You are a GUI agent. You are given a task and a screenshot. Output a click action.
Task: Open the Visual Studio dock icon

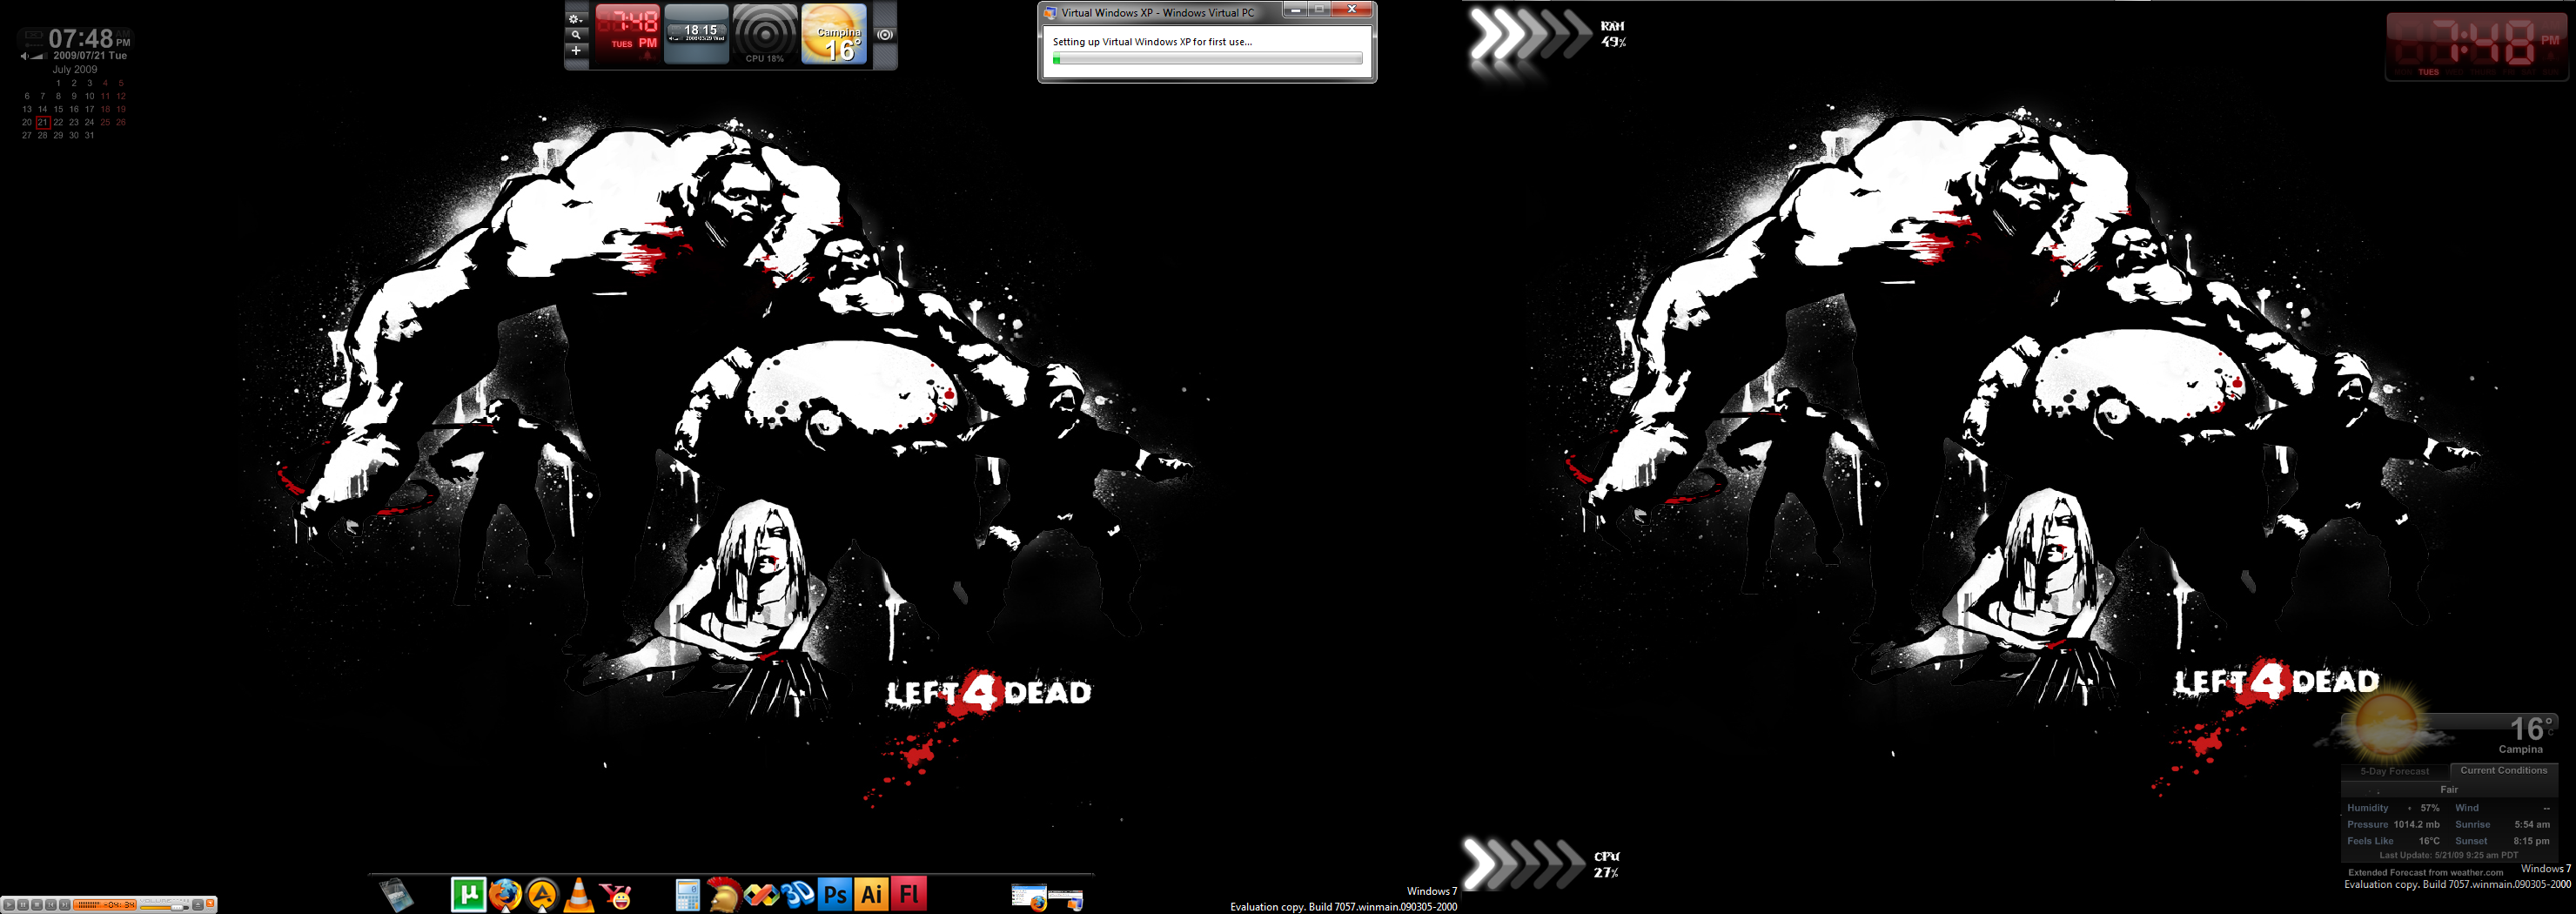761,894
